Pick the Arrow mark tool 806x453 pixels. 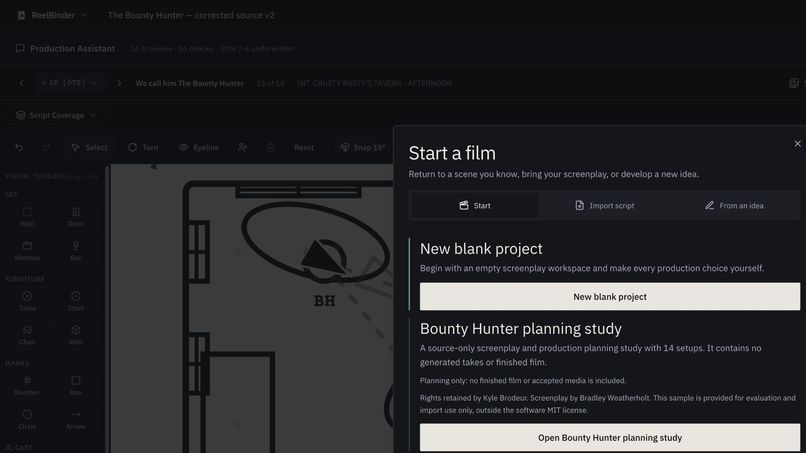76,420
